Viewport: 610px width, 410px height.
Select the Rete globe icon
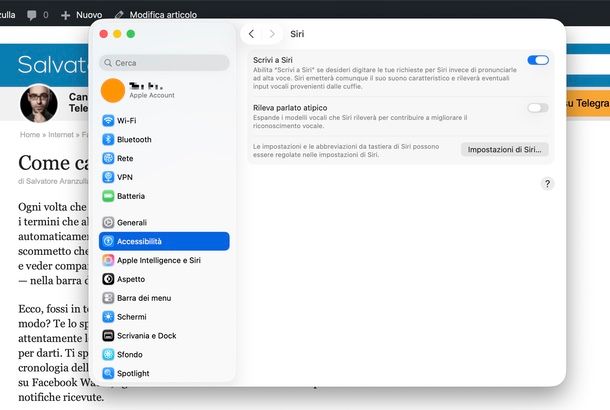108,158
